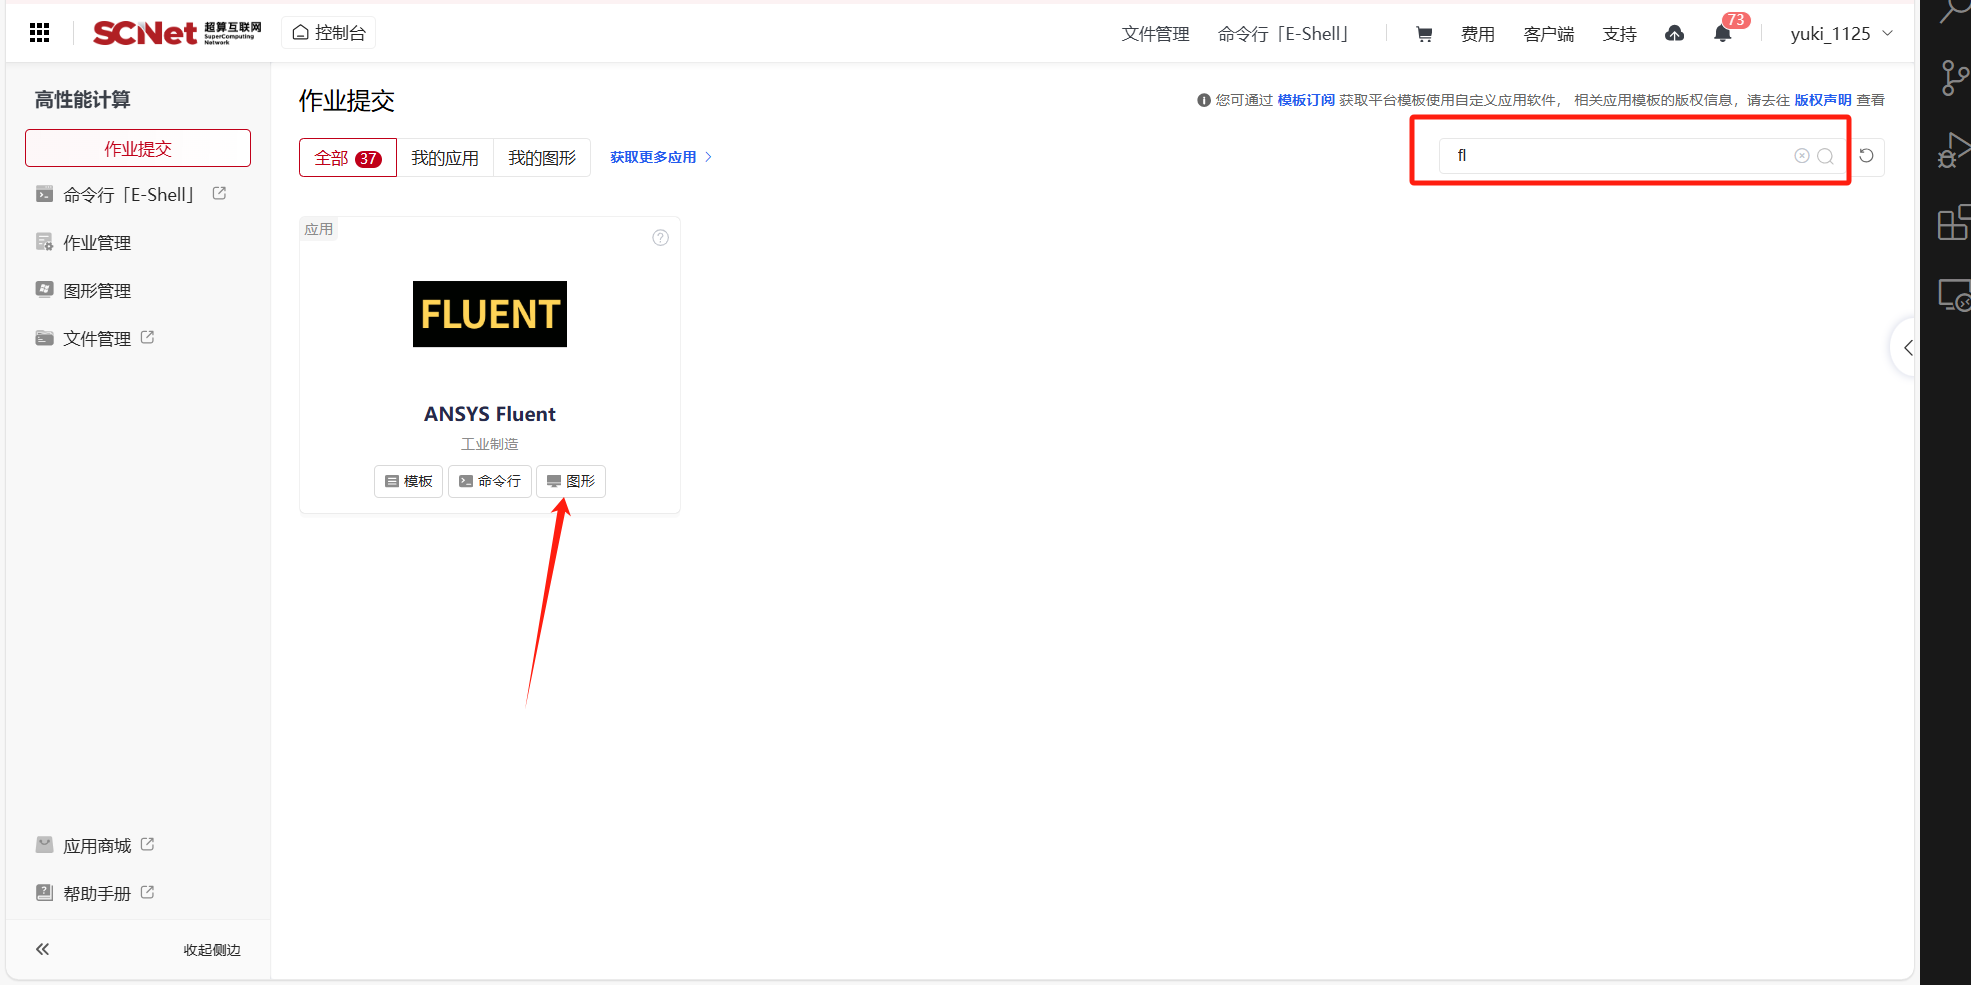
Task: Open help question mark on Fluent card
Action: pos(660,238)
